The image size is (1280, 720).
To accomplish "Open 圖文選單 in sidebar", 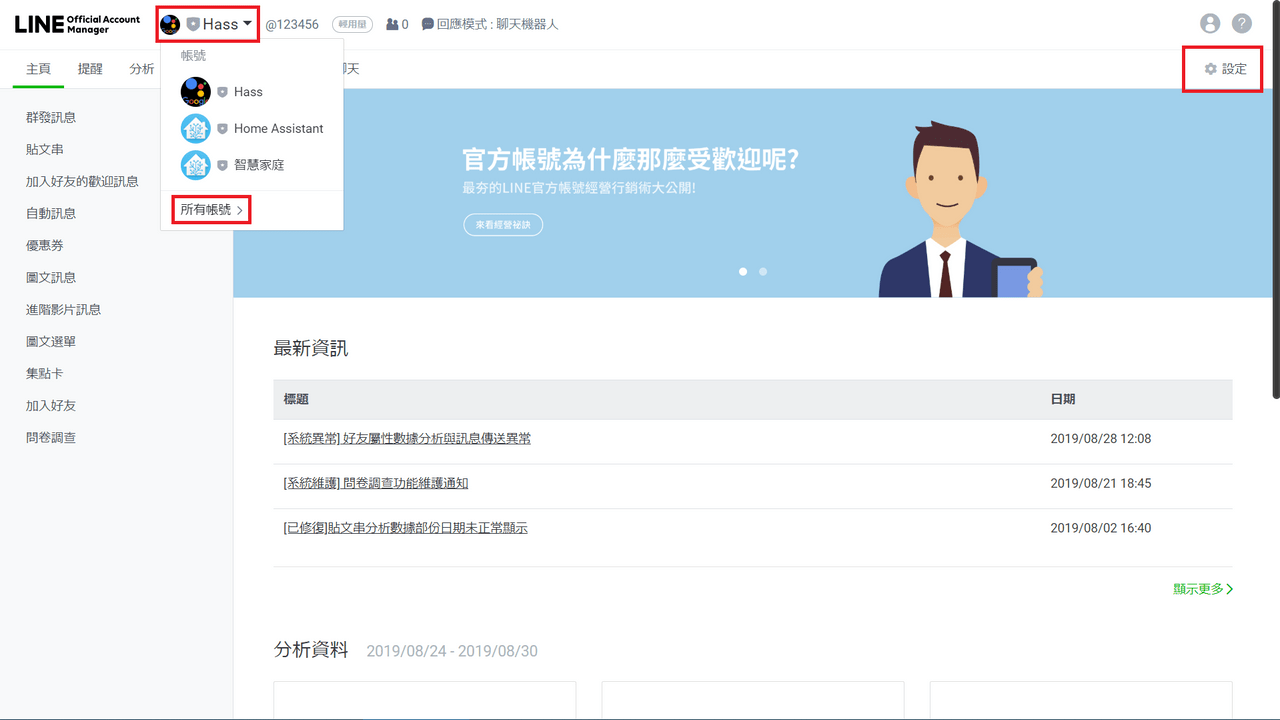I will click(x=51, y=341).
